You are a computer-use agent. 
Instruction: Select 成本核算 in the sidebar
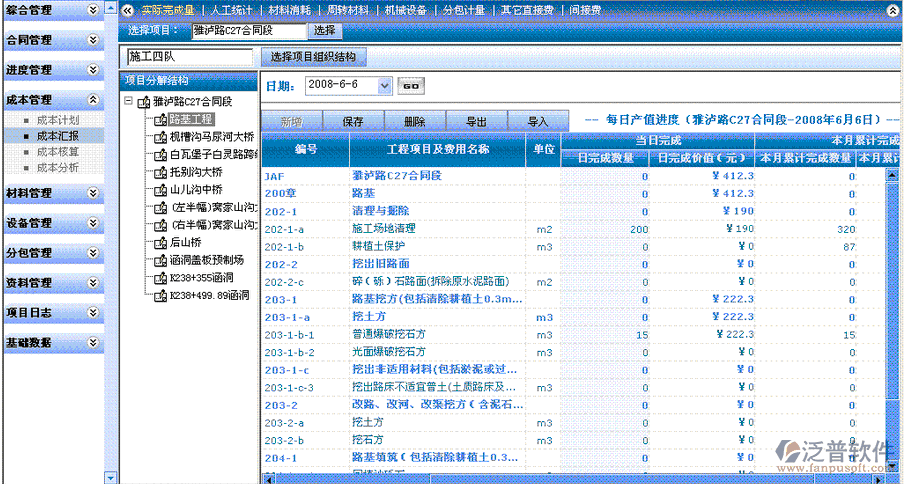tap(57, 151)
